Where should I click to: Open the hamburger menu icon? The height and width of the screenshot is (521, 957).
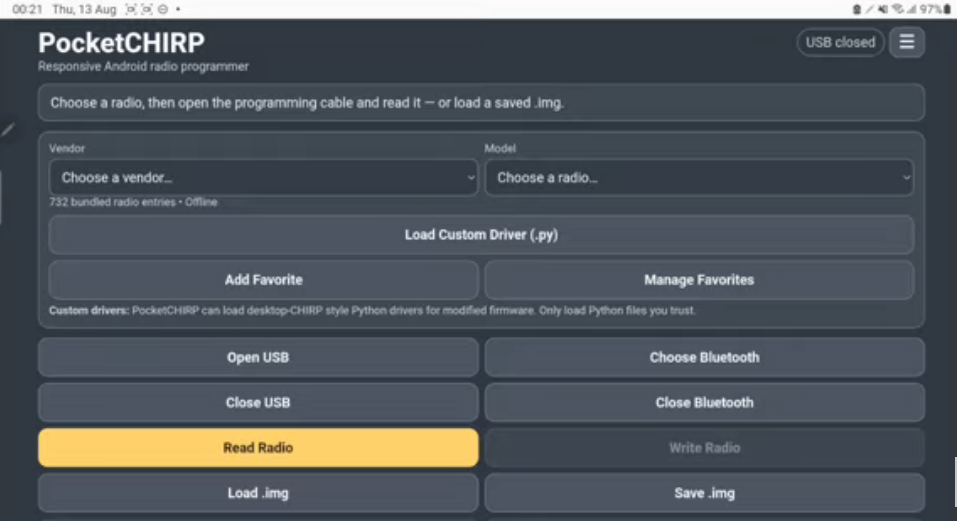click(x=906, y=42)
